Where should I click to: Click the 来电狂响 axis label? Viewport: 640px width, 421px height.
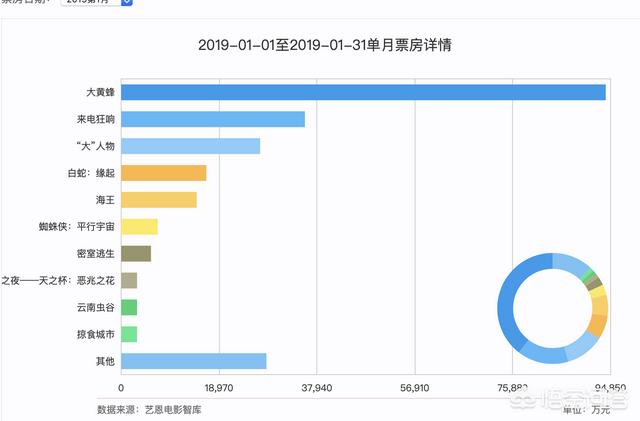coord(96,119)
